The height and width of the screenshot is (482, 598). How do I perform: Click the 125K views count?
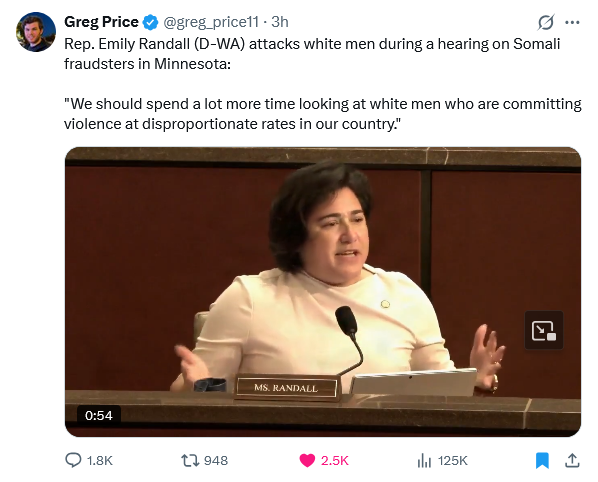click(452, 461)
